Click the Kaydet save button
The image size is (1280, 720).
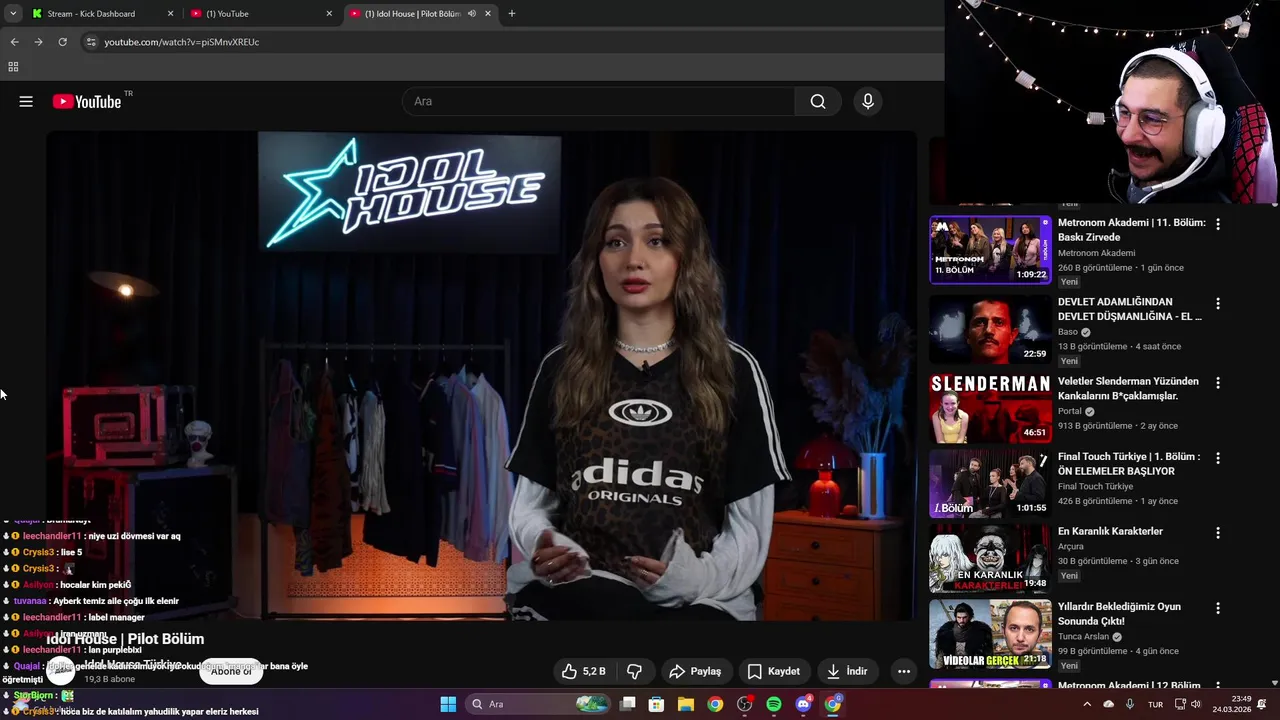(x=774, y=671)
